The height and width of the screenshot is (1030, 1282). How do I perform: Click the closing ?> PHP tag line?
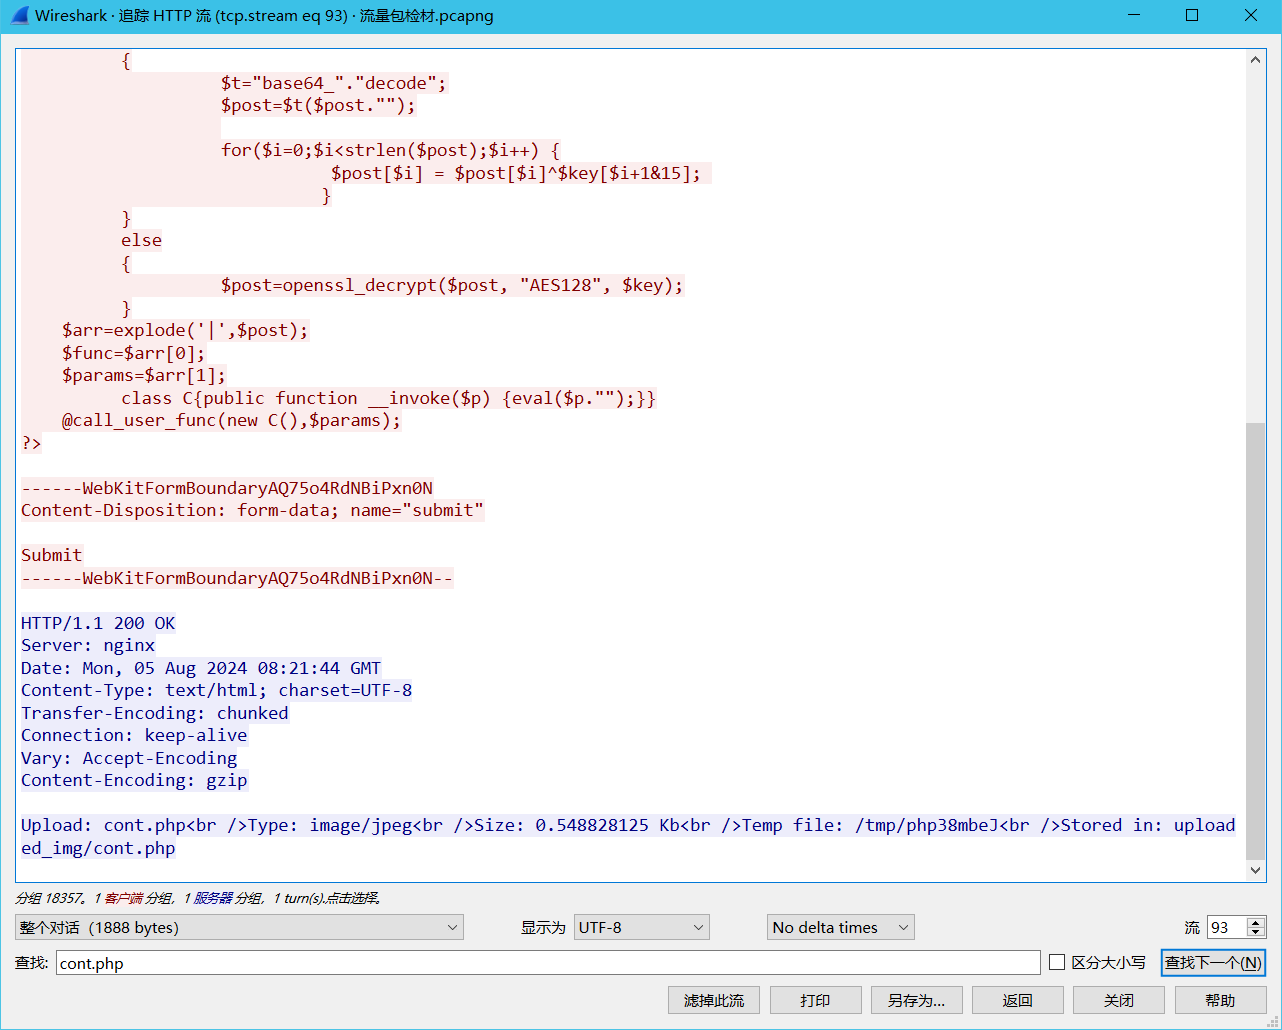tap(31, 443)
